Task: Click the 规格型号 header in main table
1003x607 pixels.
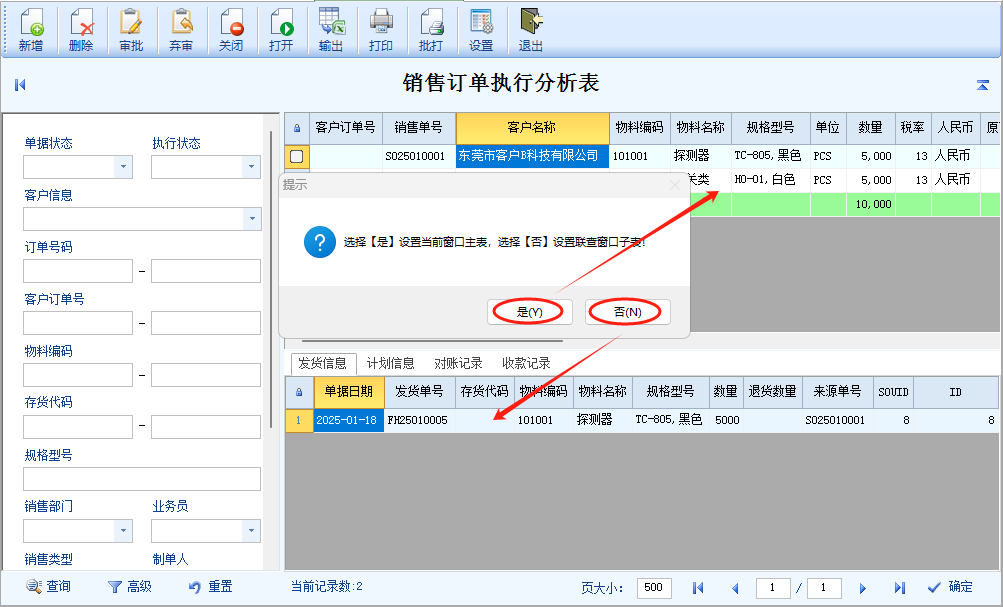Action: click(771, 128)
